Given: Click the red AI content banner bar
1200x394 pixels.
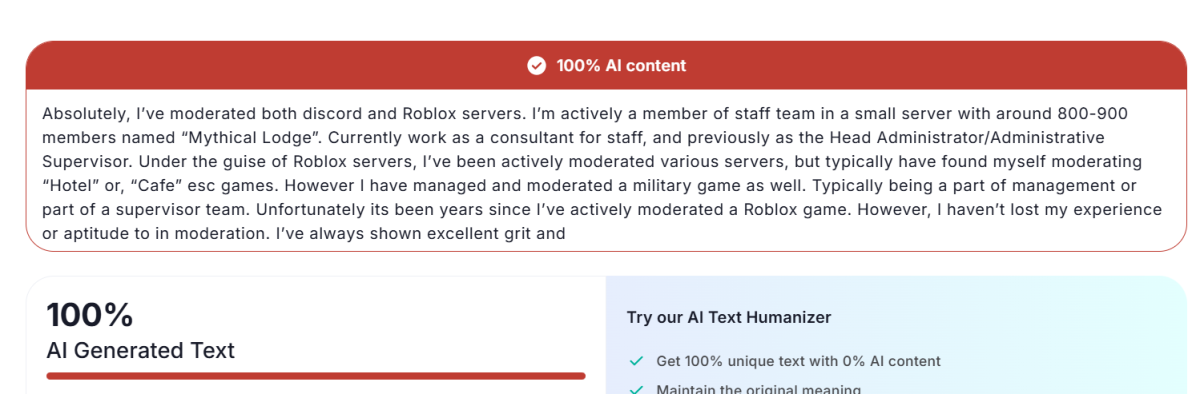Looking at the screenshot, I should (x=606, y=65).
